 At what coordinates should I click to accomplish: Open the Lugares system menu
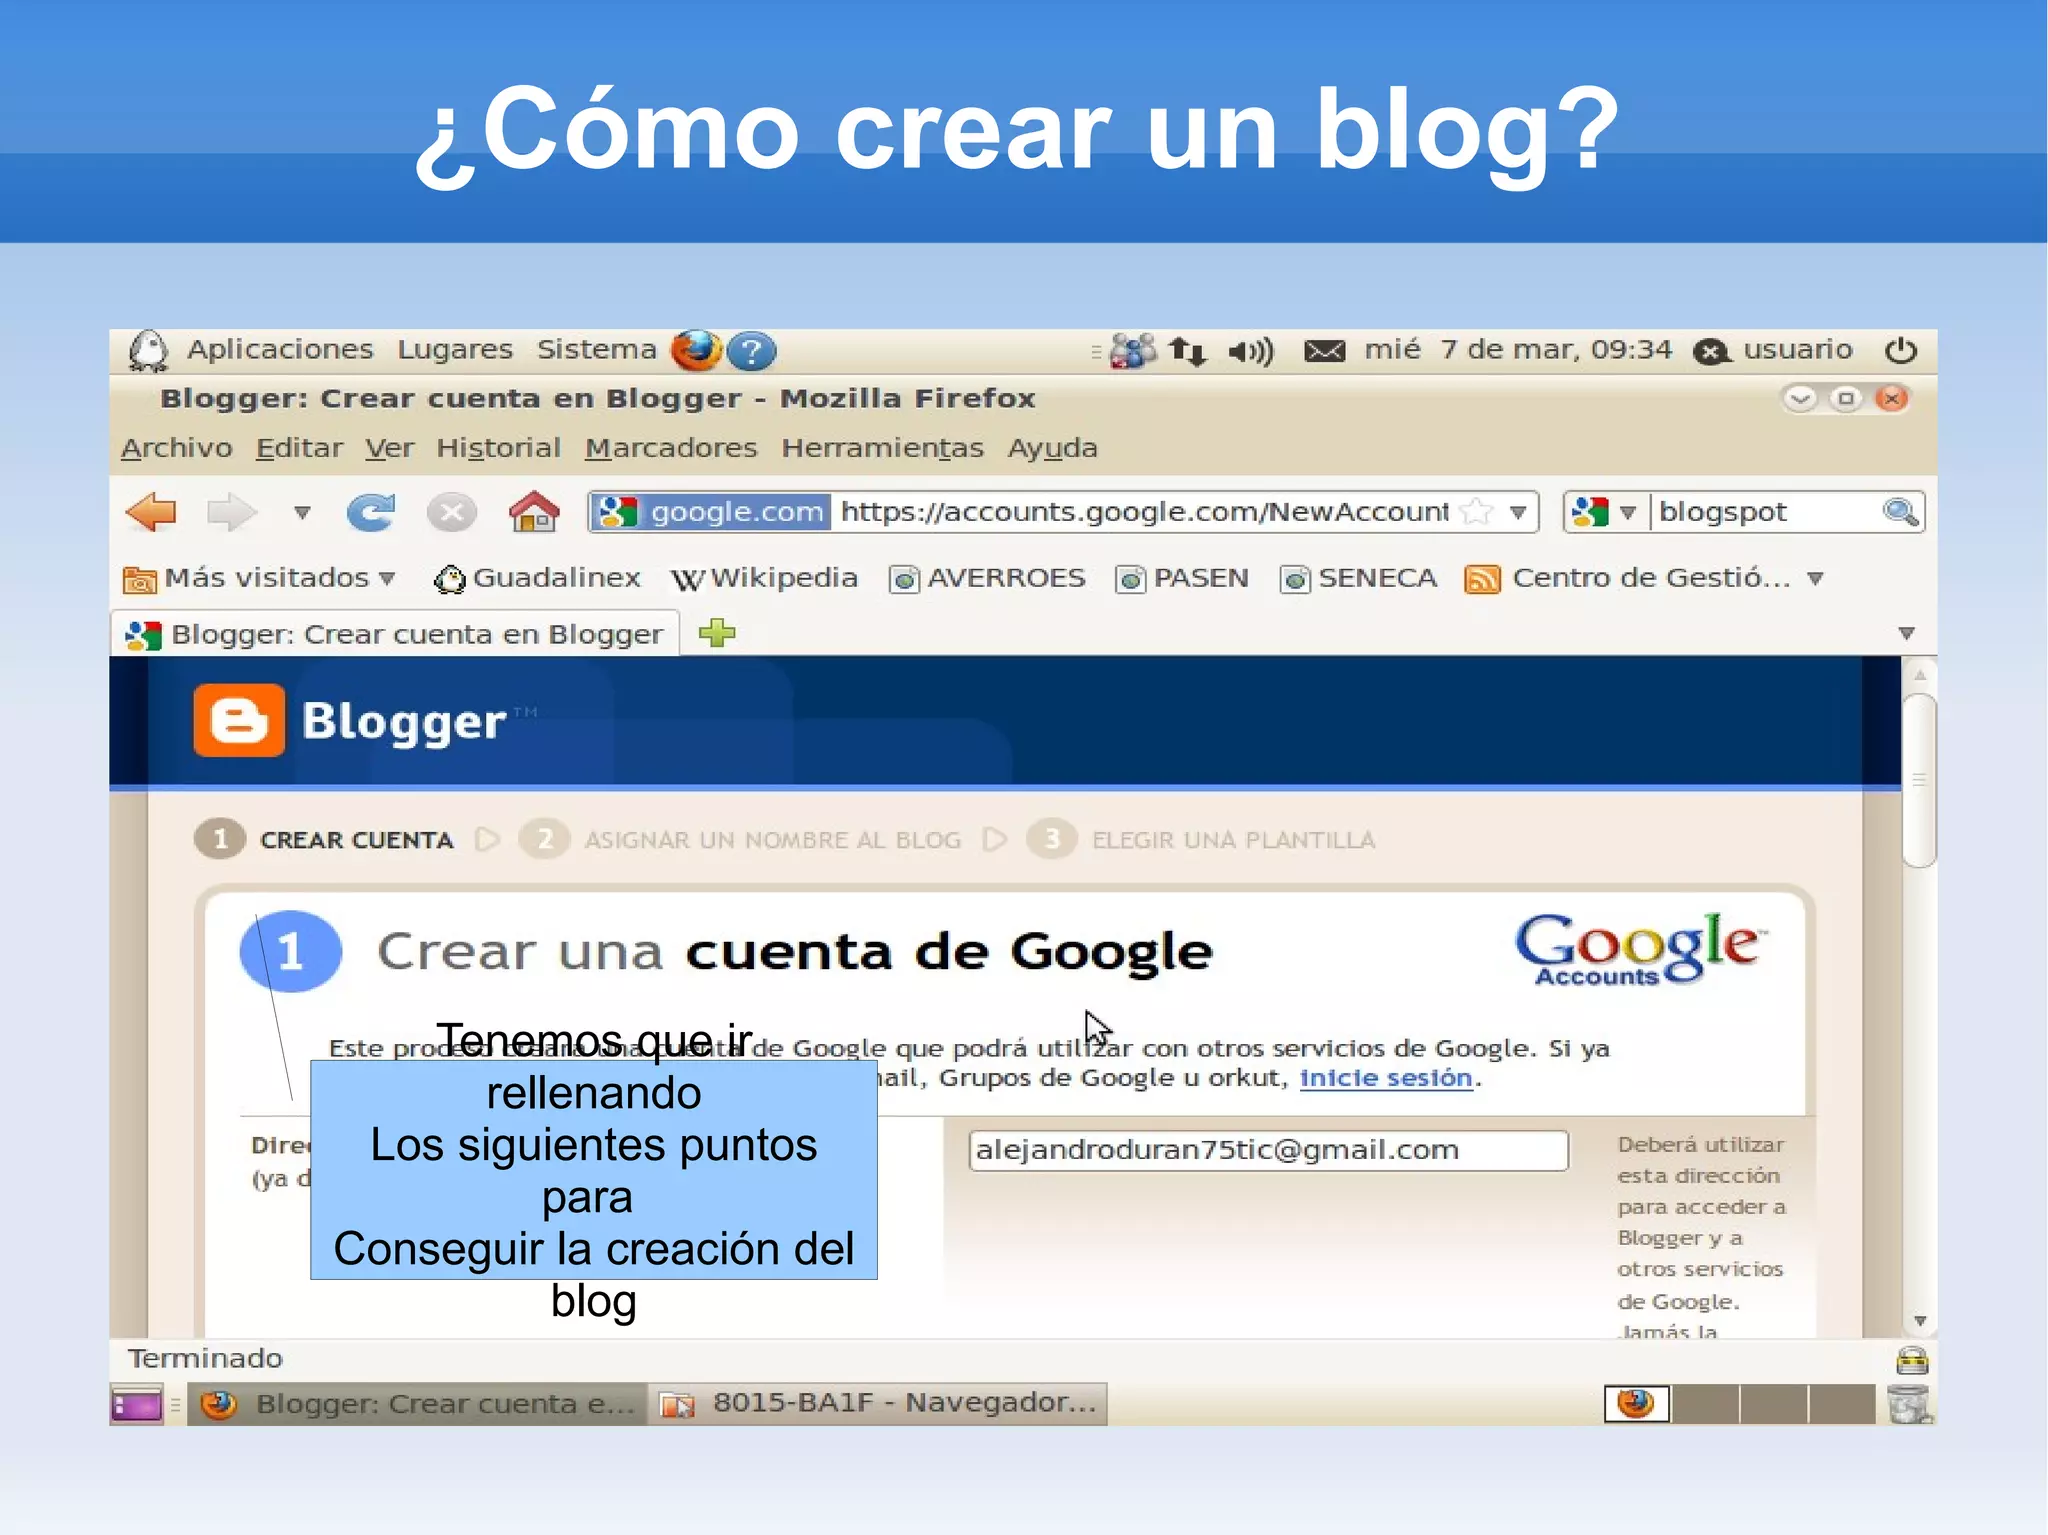pyautogui.click(x=455, y=349)
